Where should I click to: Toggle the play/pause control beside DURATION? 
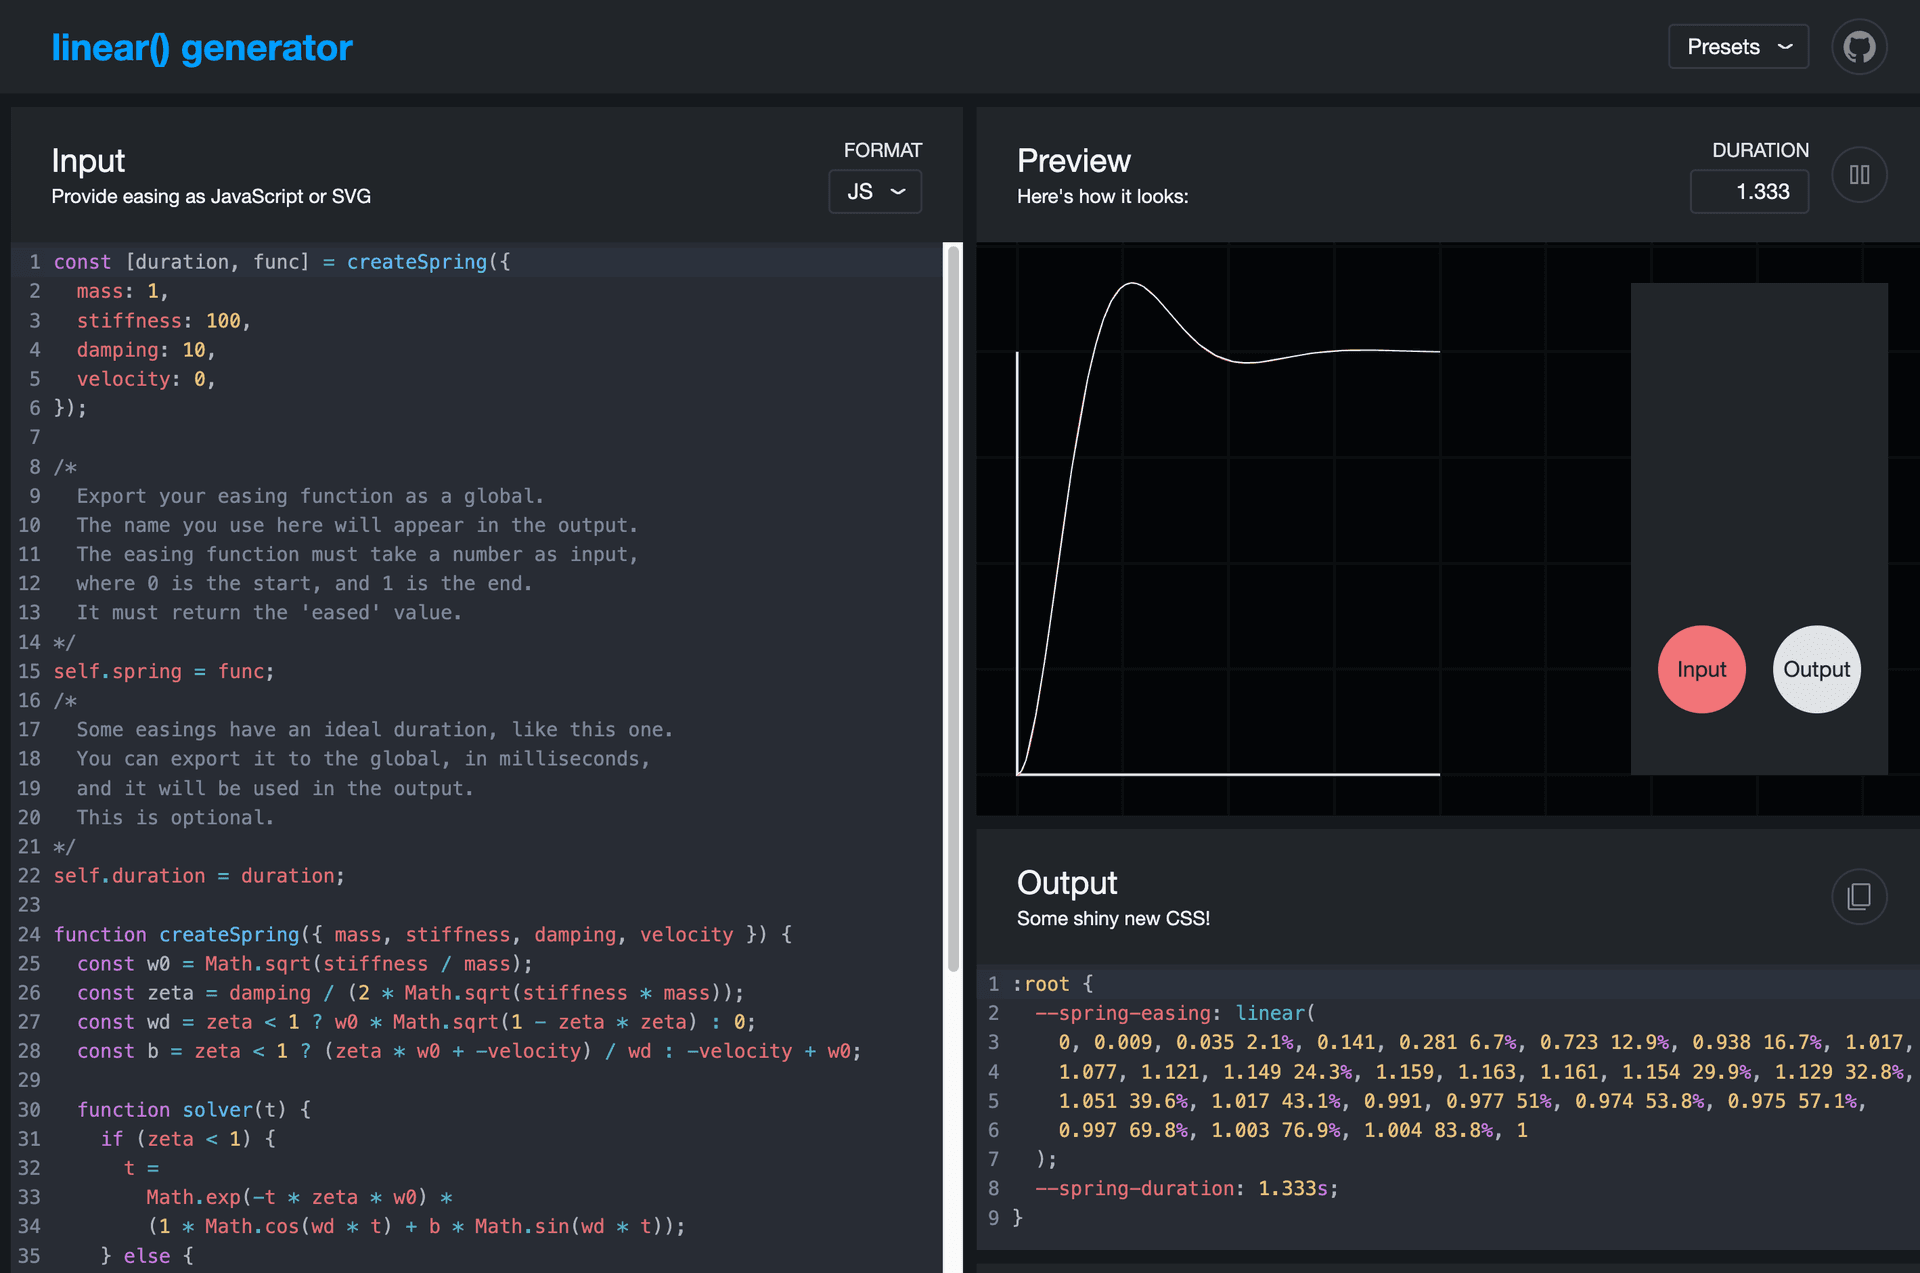click(1860, 174)
